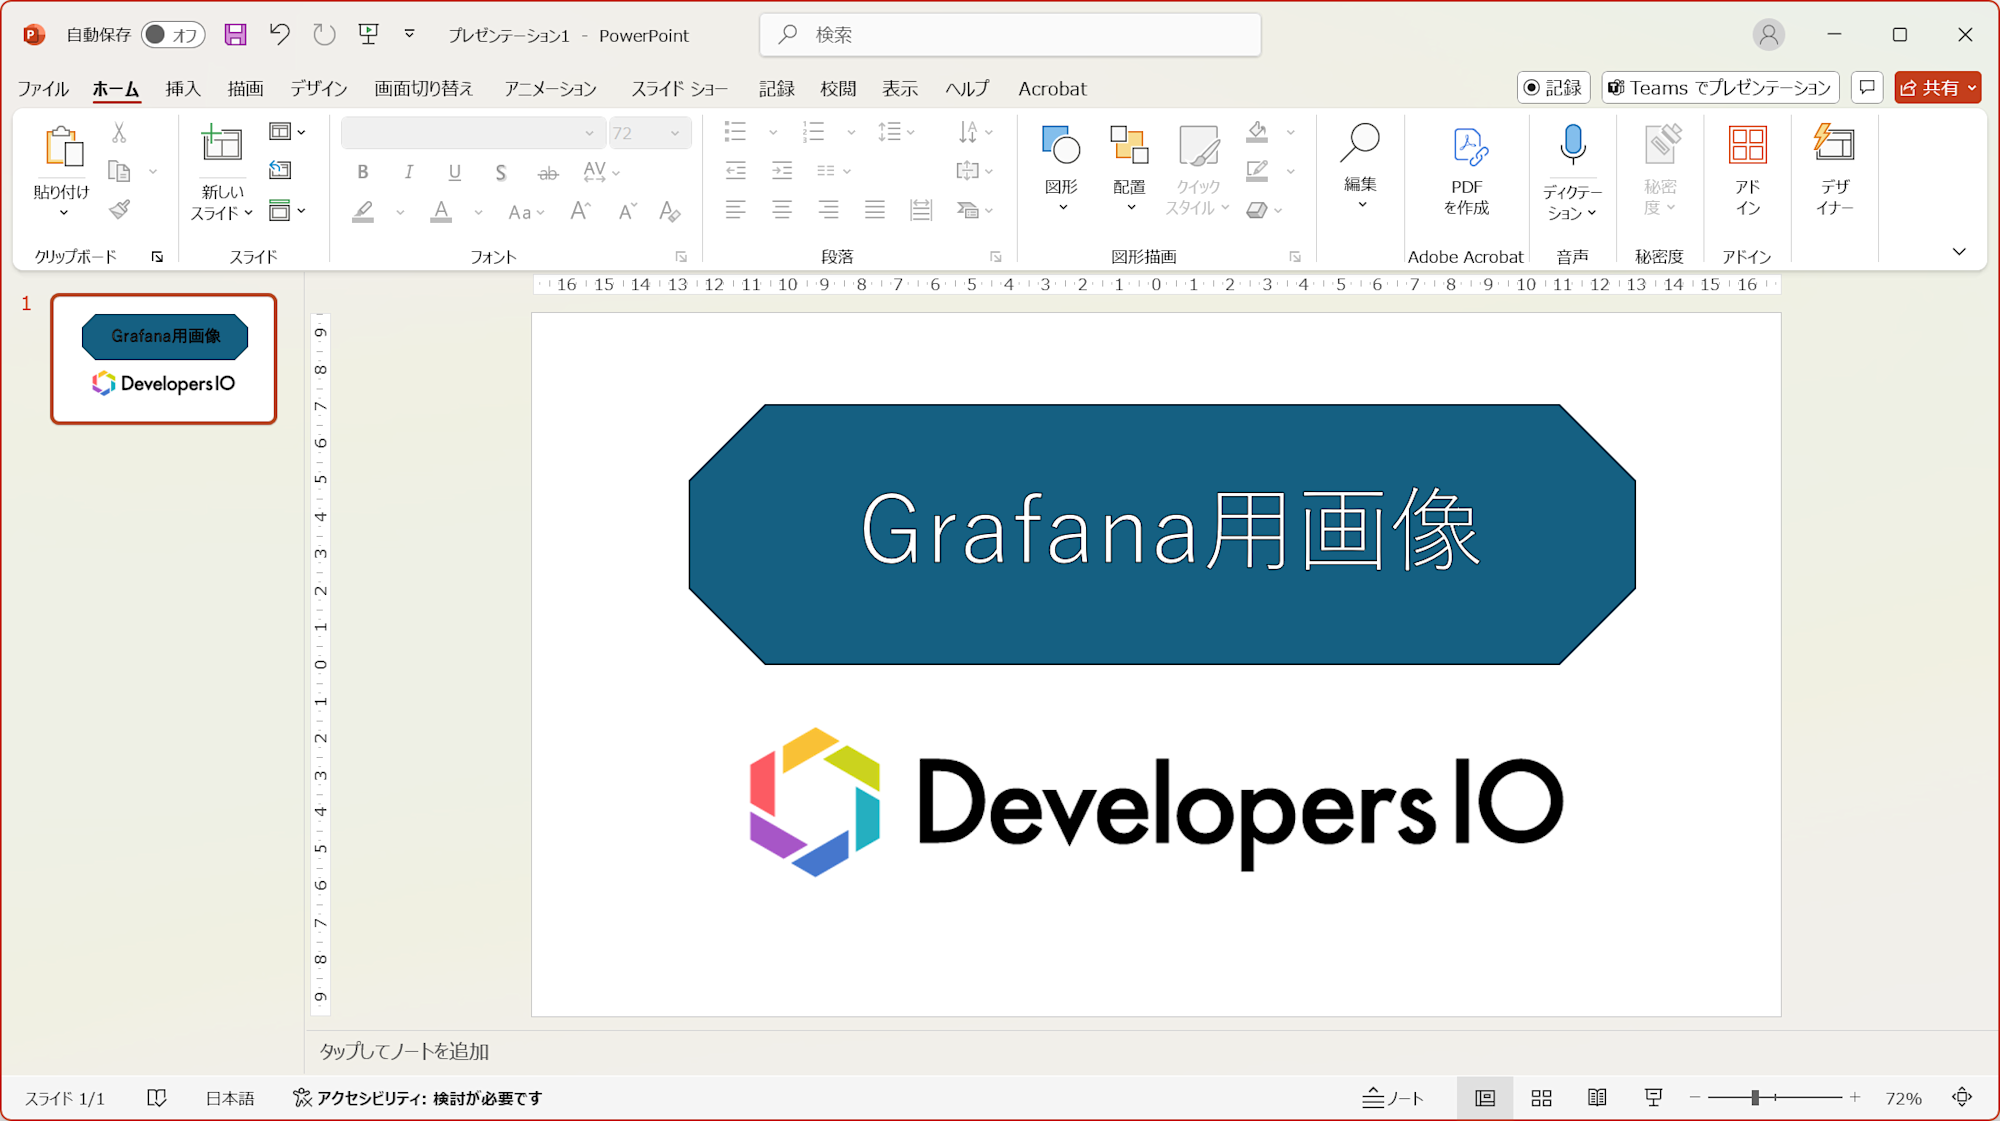Click the Share (共有) button
The width and height of the screenshot is (2000, 1121).
[1929, 88]
